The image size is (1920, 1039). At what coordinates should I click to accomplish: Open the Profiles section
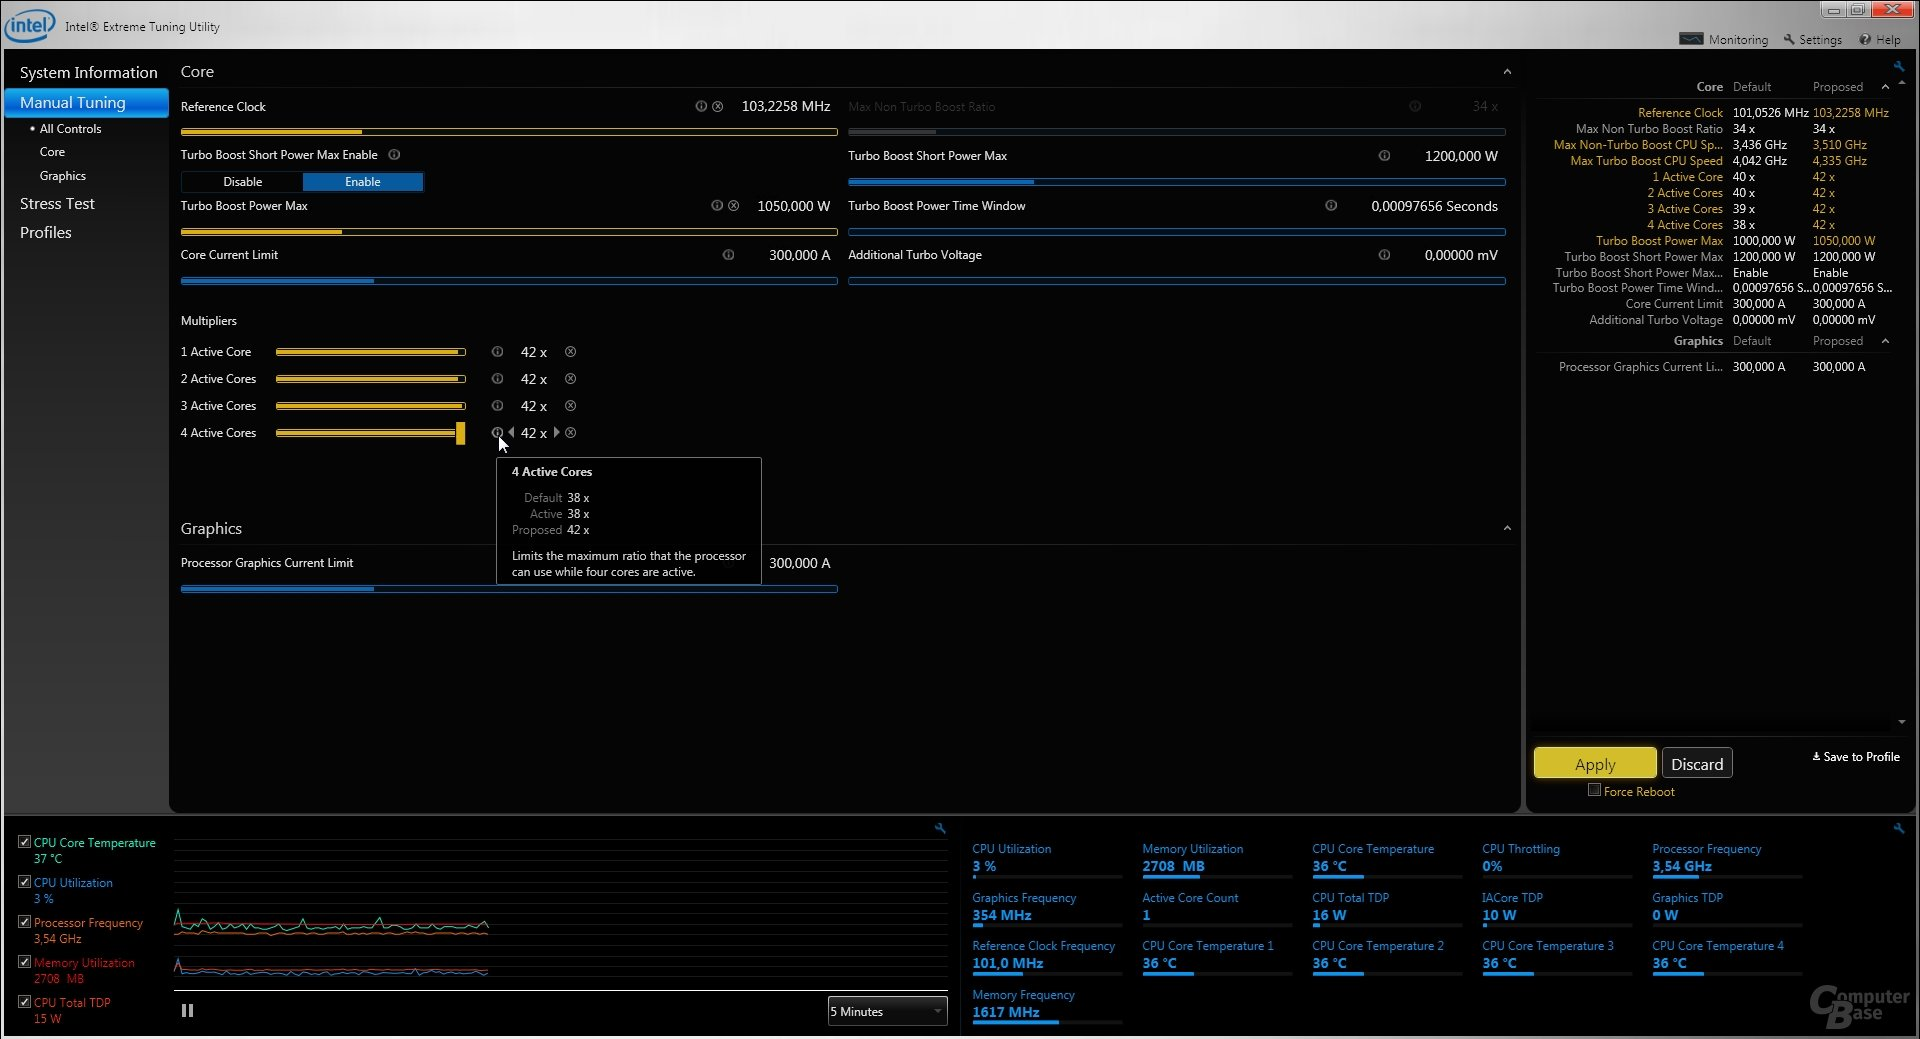[x=46, y=233]
